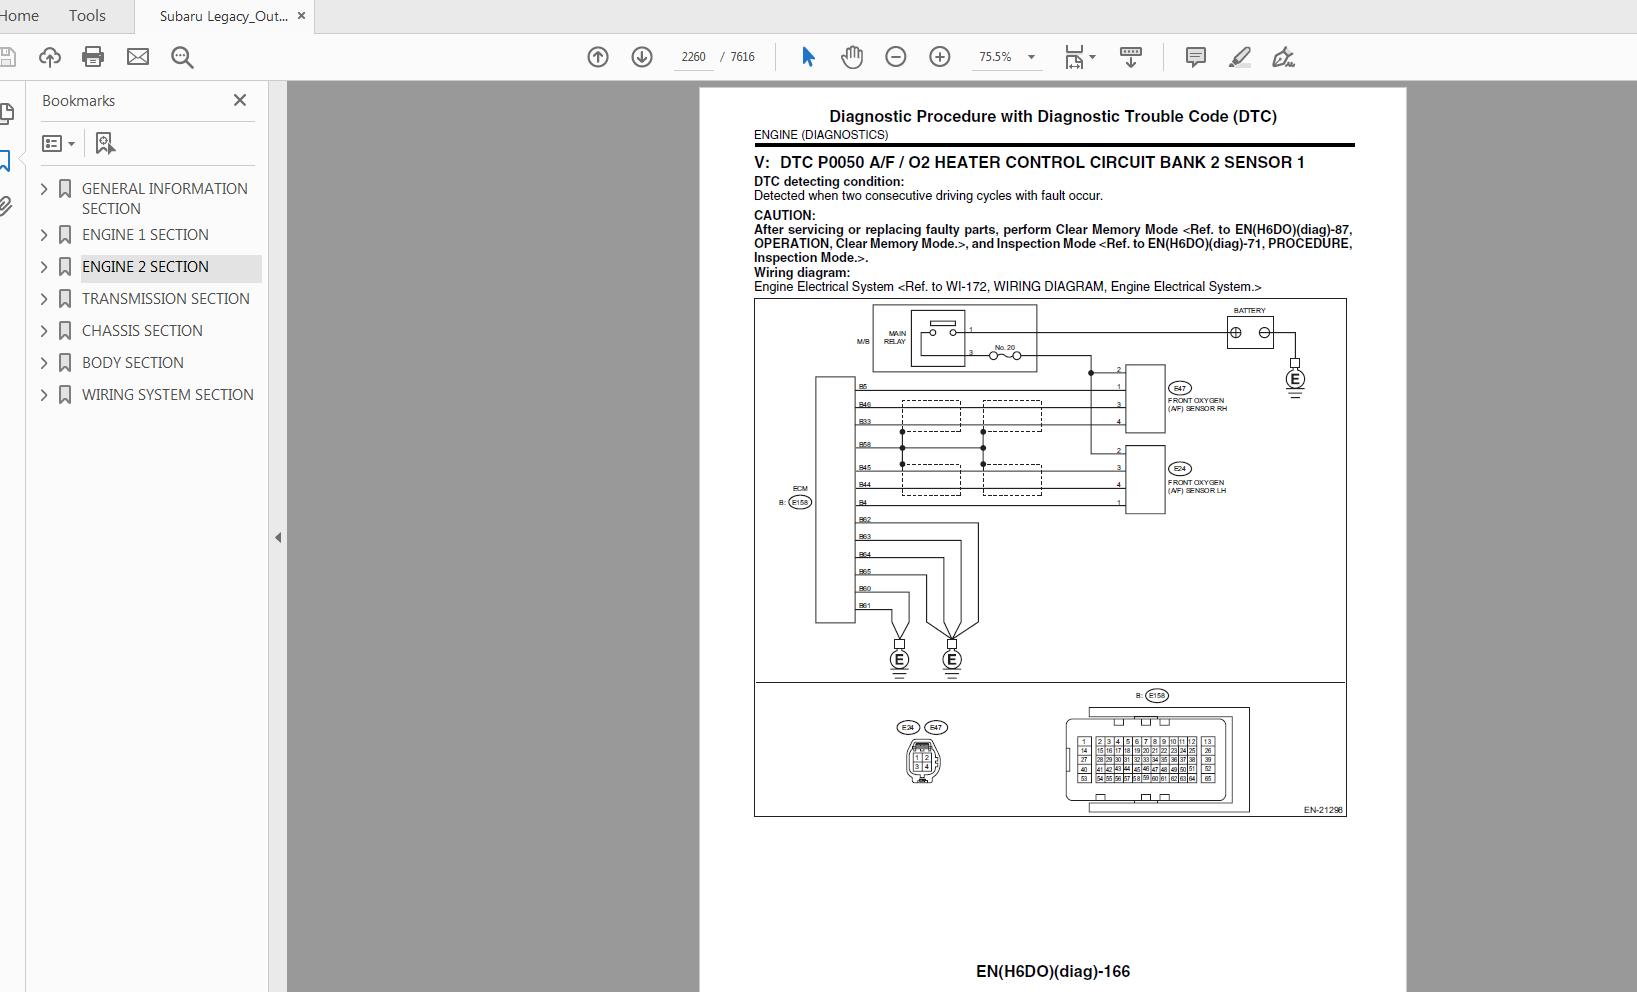Go to previous page arrow

598,57
